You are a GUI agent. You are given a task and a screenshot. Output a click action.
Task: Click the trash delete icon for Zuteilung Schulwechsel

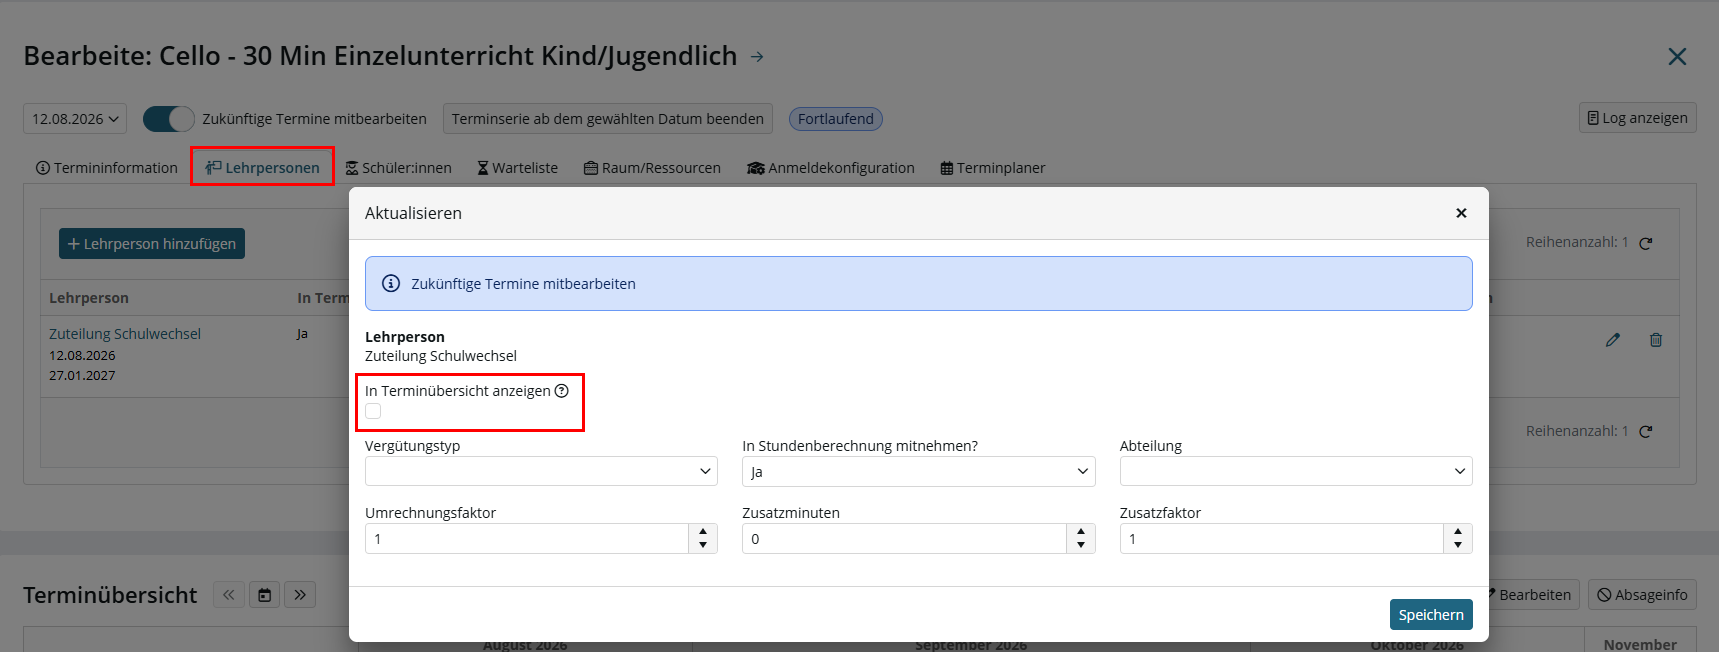click(1656, 340)
